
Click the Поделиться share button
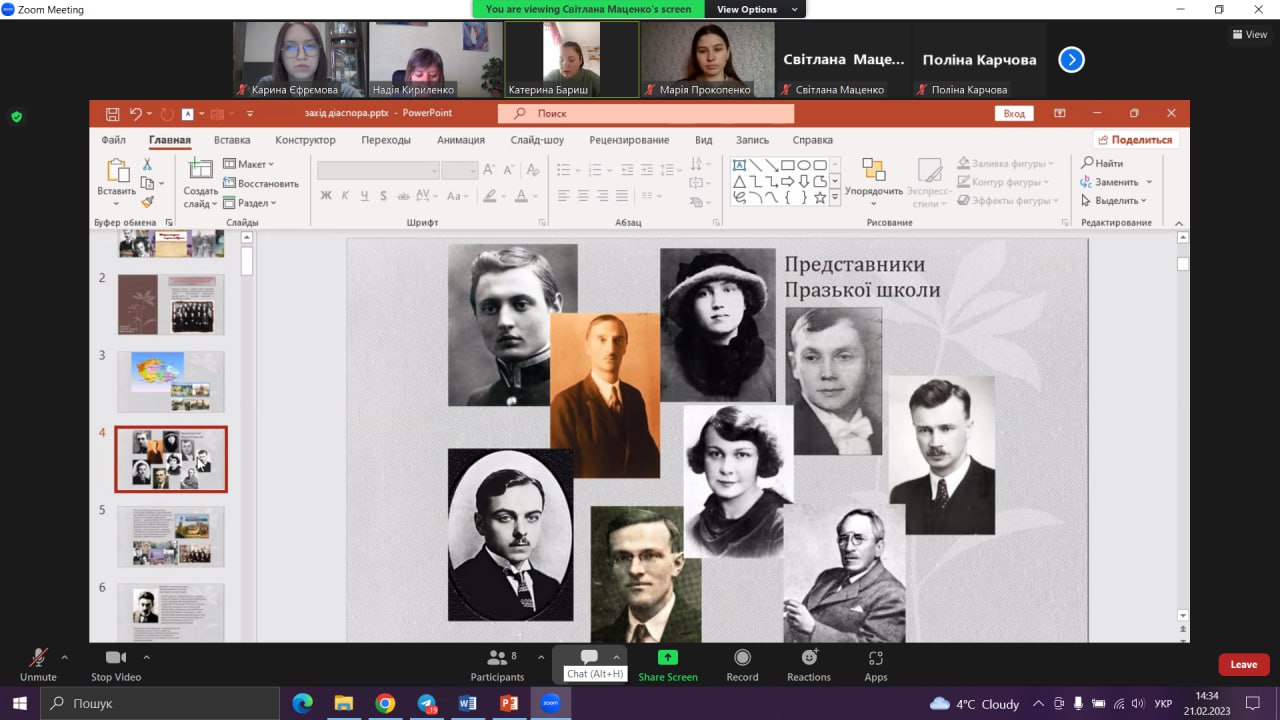pos(1134,140)
